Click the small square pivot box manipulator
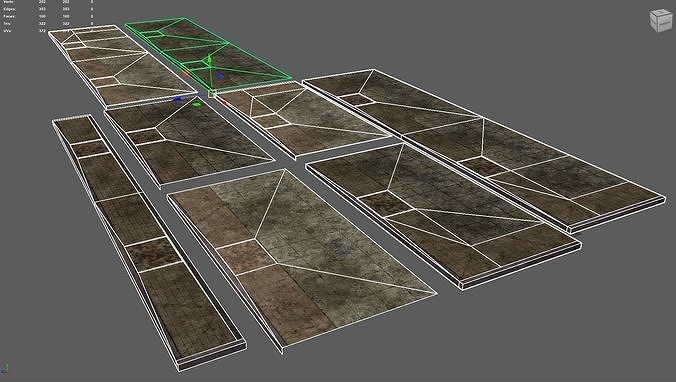 click(212, 93)
